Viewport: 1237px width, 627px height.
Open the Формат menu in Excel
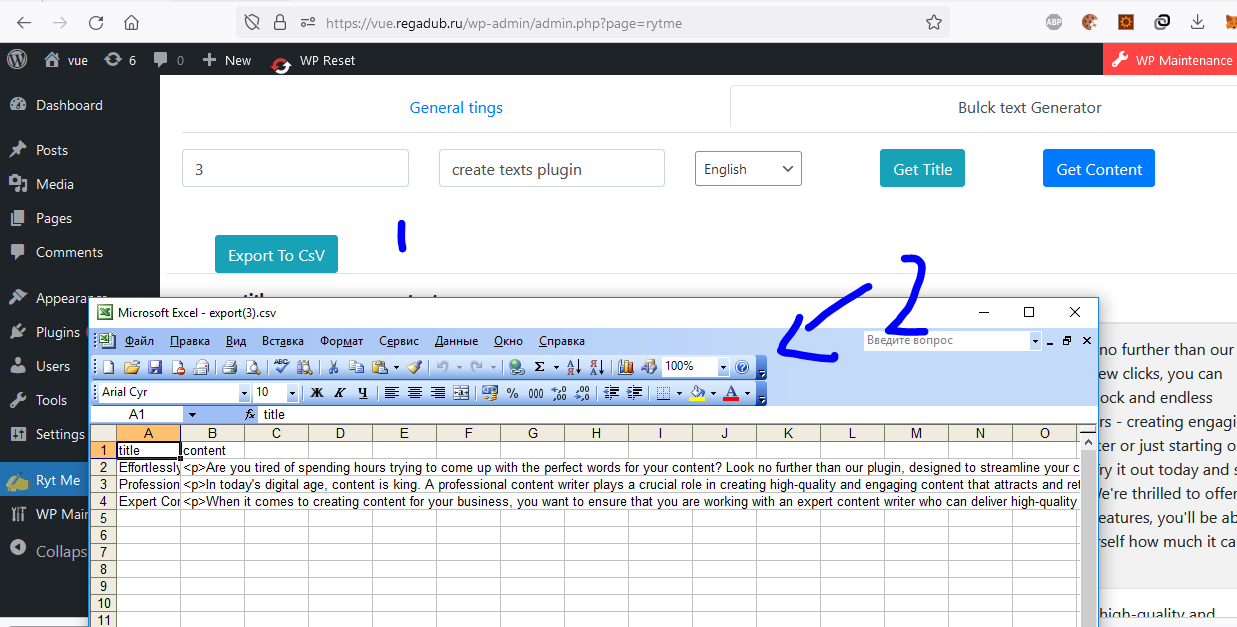click(x=341, y=341)
